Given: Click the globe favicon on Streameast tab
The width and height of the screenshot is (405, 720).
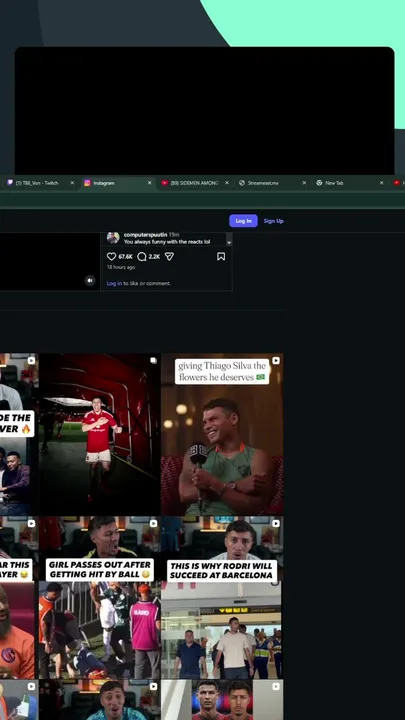Looking at the screenshot, I should click(x=242, y=183).
